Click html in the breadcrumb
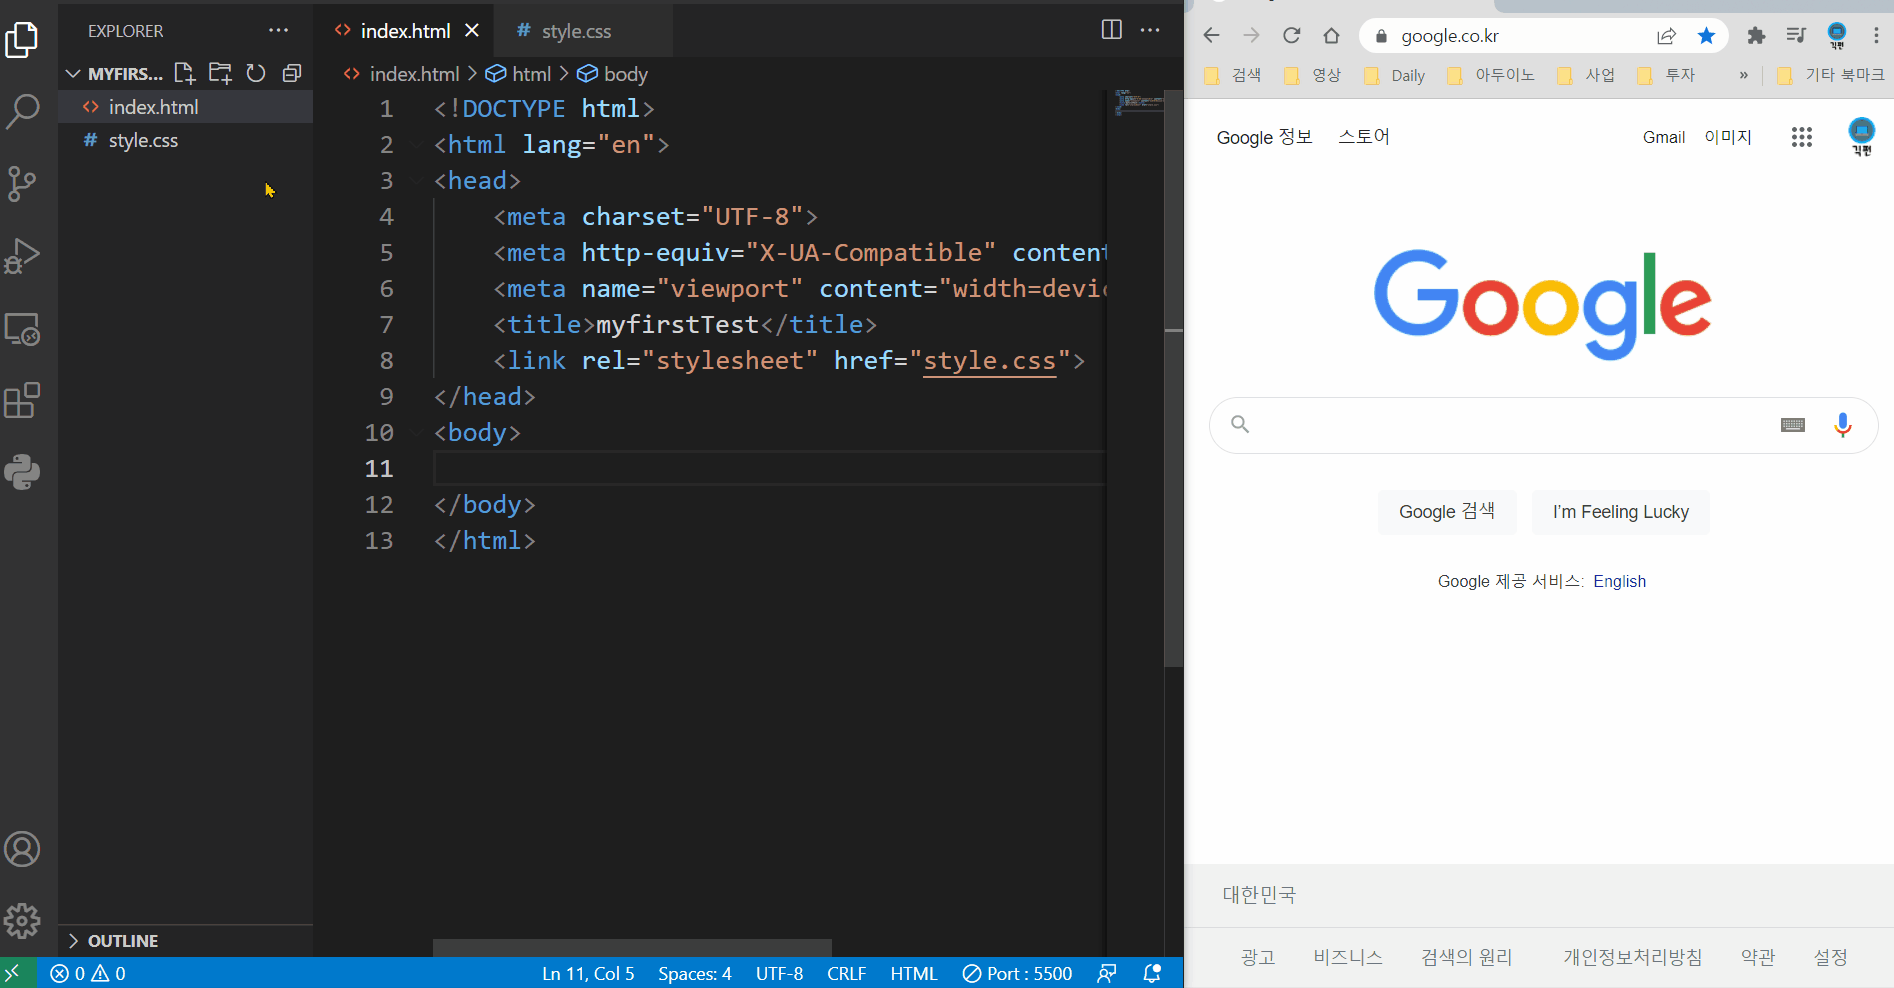 tap(519, 74)
